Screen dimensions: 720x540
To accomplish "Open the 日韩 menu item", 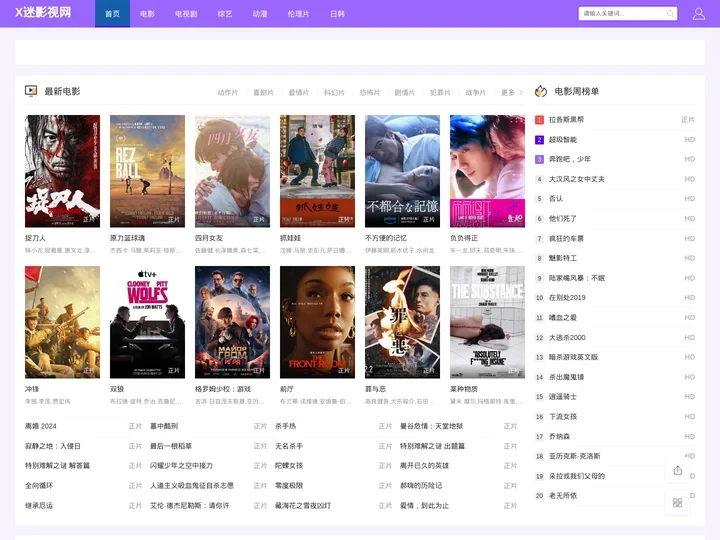I will coord(337,14).
